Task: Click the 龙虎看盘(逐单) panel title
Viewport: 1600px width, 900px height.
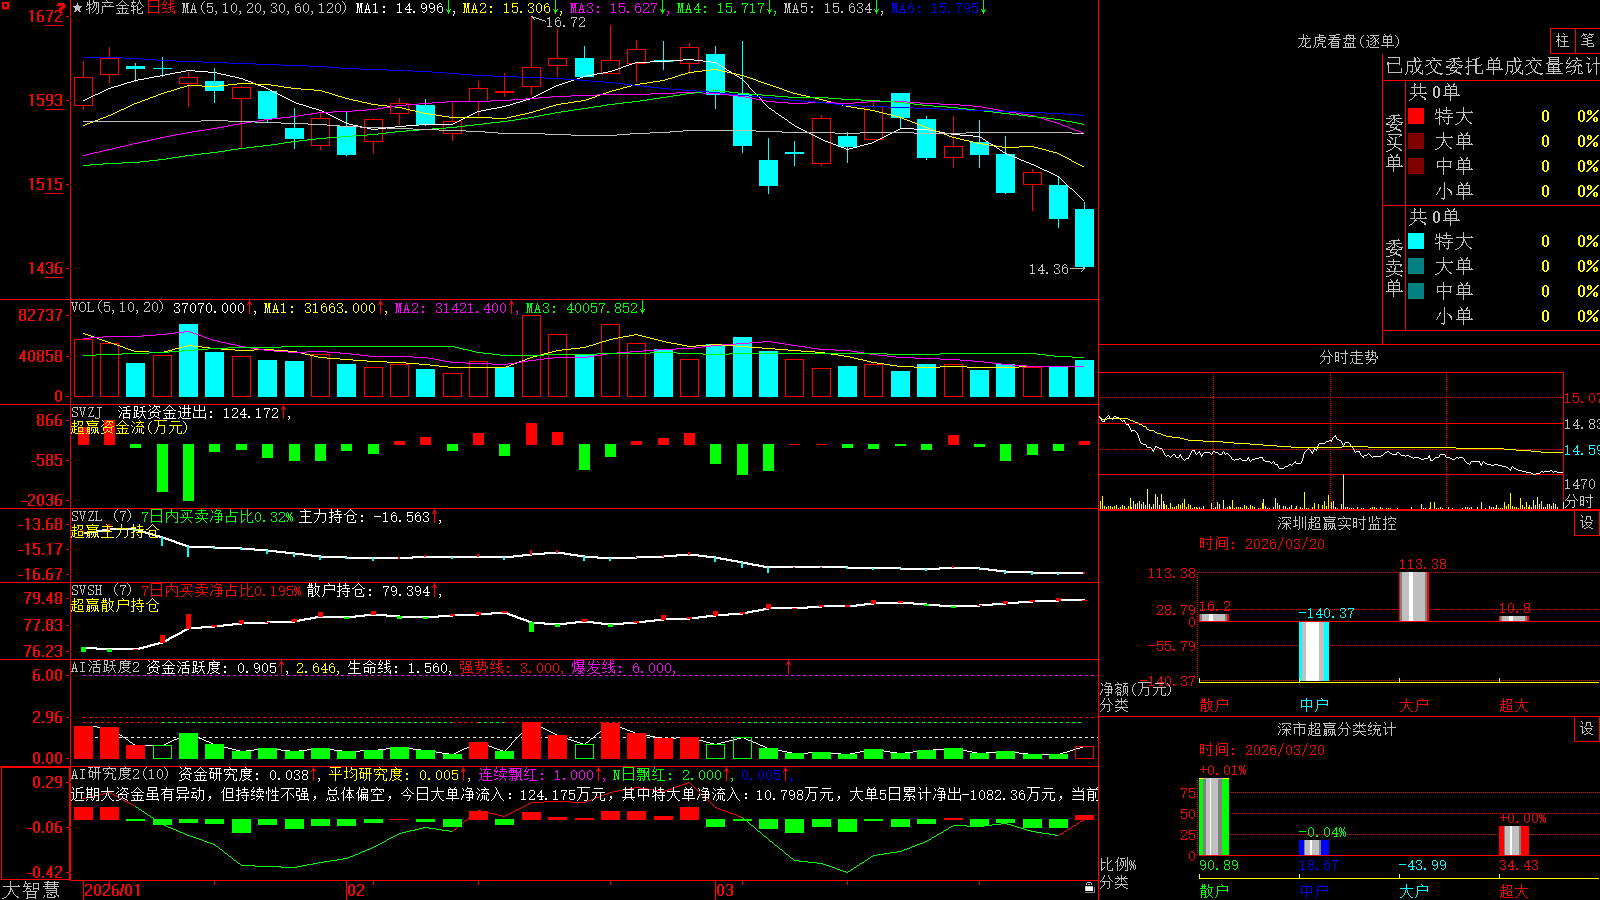Action: (x=1348, y=41)
